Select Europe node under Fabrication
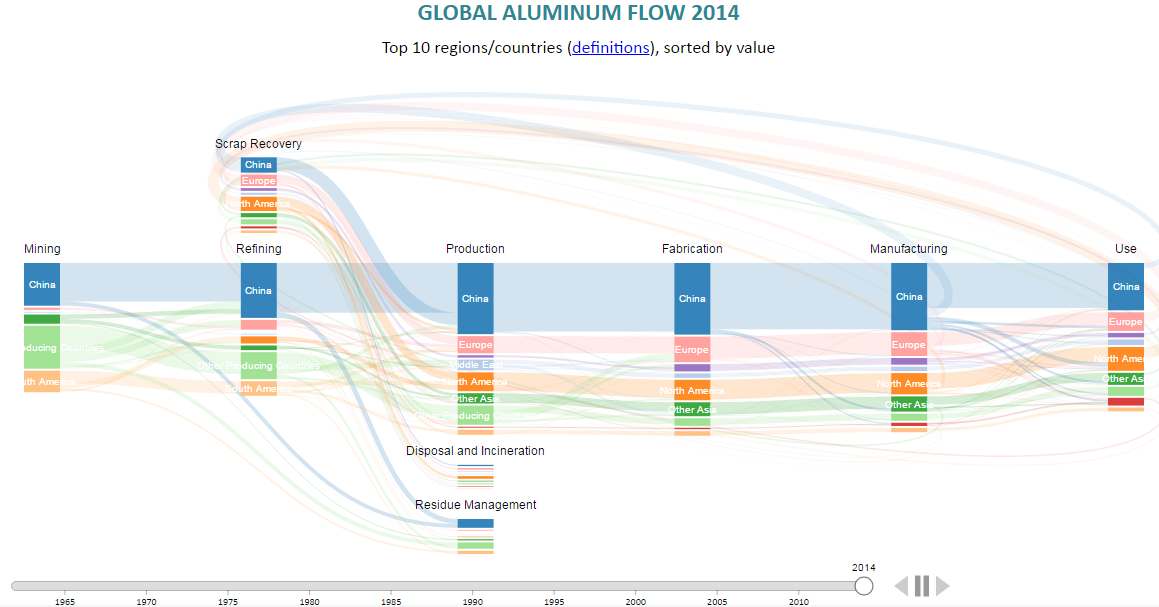 tap(692, 349)
